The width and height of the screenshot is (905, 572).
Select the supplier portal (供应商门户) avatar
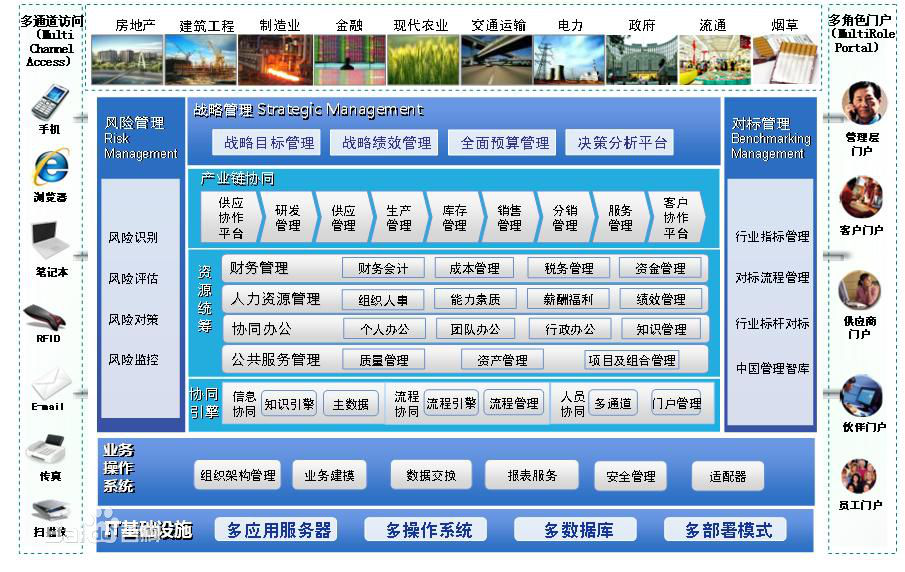pos(859,291)
